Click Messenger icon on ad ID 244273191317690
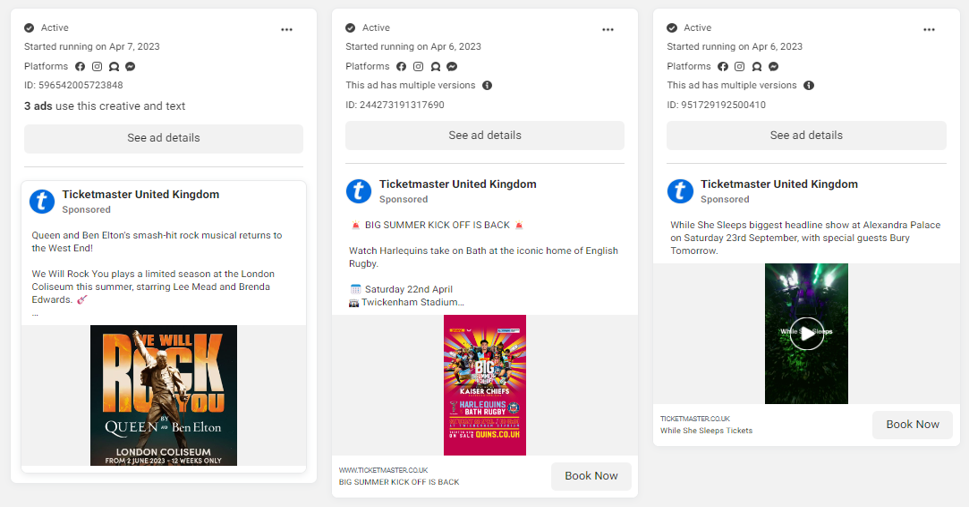This screenshot has height=507, width=969. click(x=452, y=66)
